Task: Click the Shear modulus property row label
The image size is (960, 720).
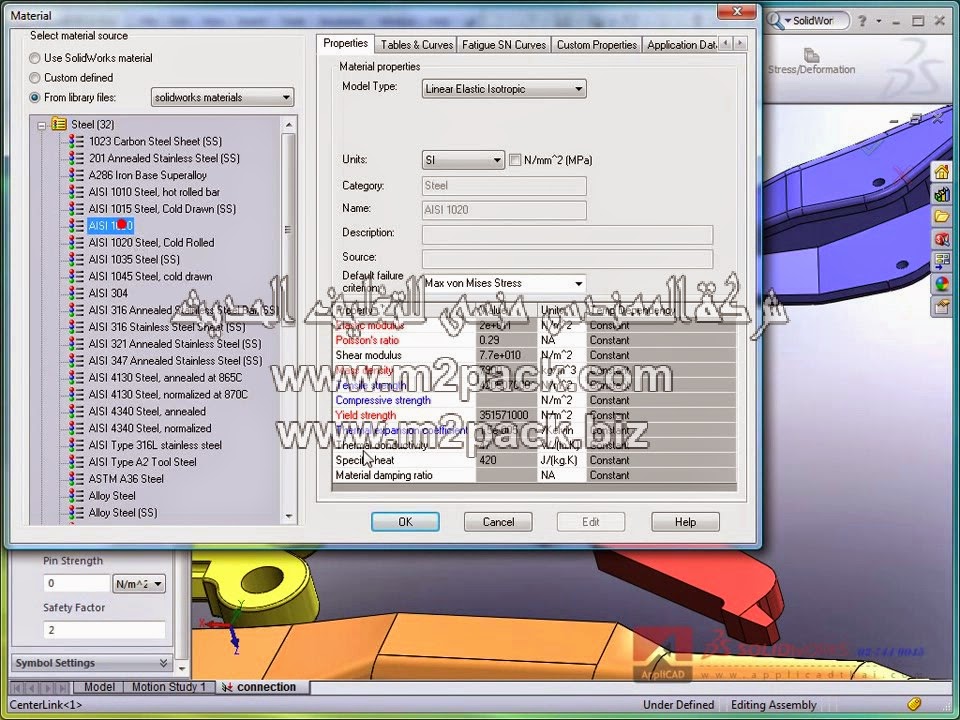Action: coord(369,355)
